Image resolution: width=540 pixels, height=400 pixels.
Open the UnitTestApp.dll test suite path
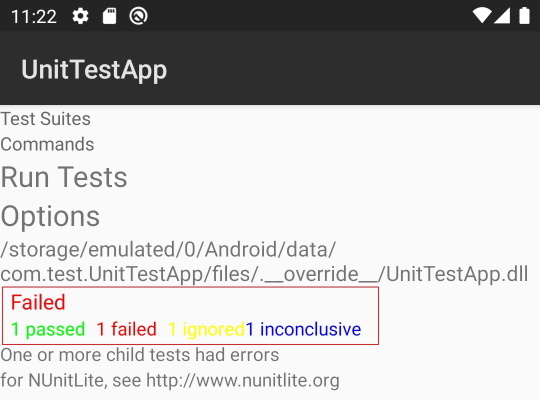click(264, 261)
